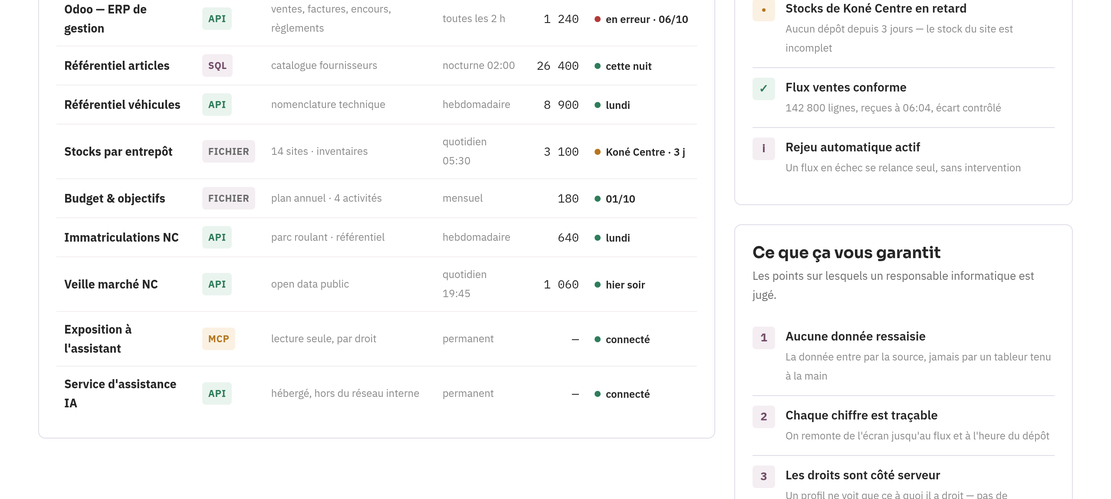Click the 'Rejeu automatique actif' alert title

[853, 147]
